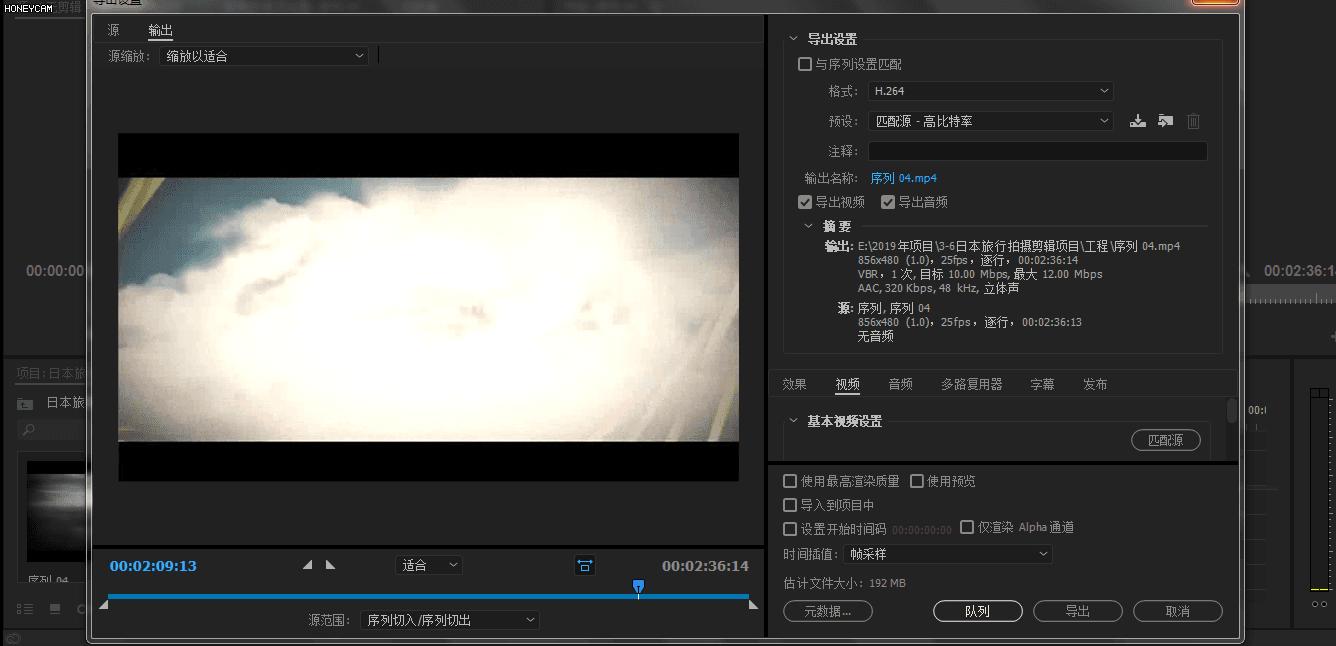This screenshot has width=1336, height=646.
Task: Import an export preset
Action: 1165,120
